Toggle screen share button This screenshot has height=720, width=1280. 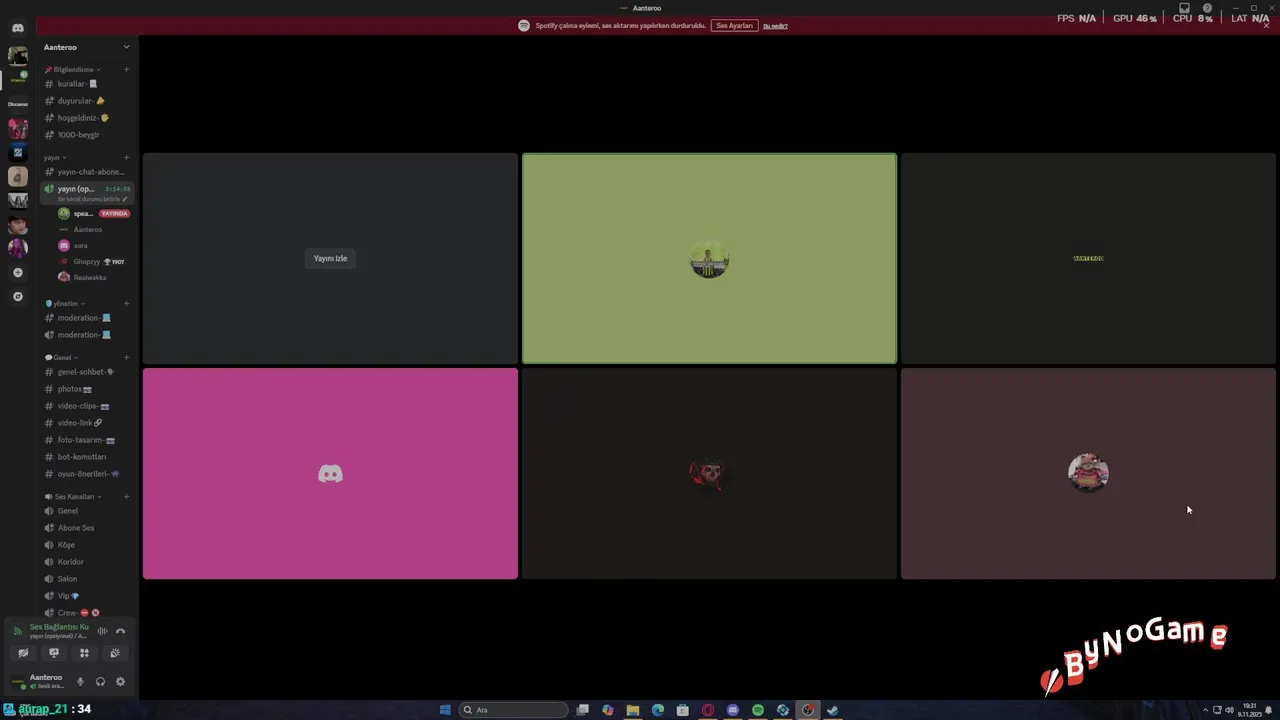[x=54, y=653]
